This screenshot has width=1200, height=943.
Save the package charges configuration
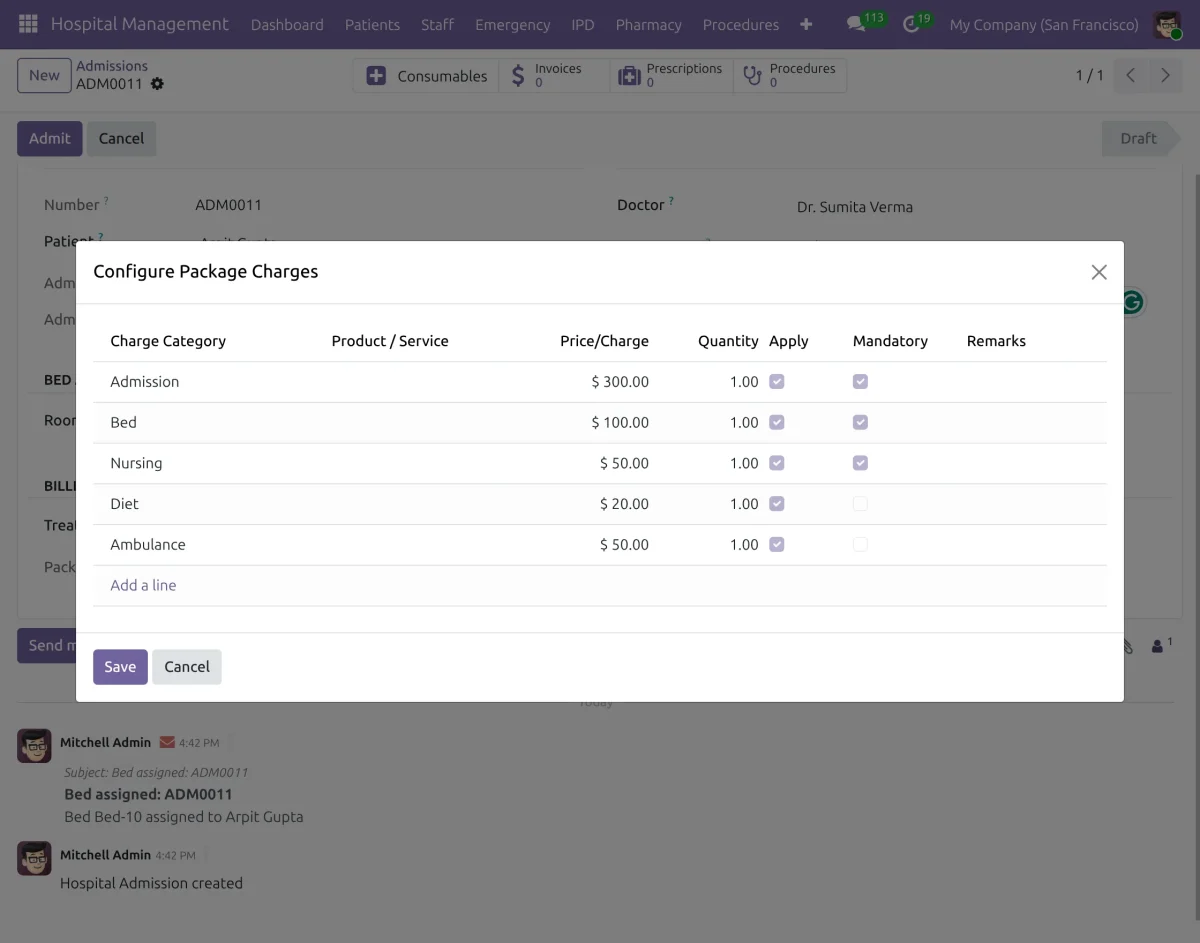tap(120, 667)
